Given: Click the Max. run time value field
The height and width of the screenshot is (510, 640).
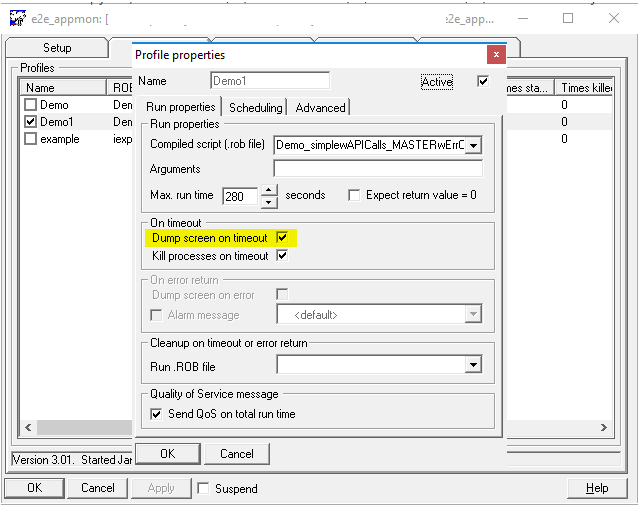Looking at the screenshot, I should (240, 196).
